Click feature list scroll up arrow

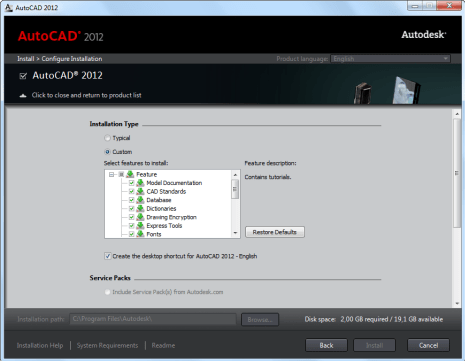[235, 175]
